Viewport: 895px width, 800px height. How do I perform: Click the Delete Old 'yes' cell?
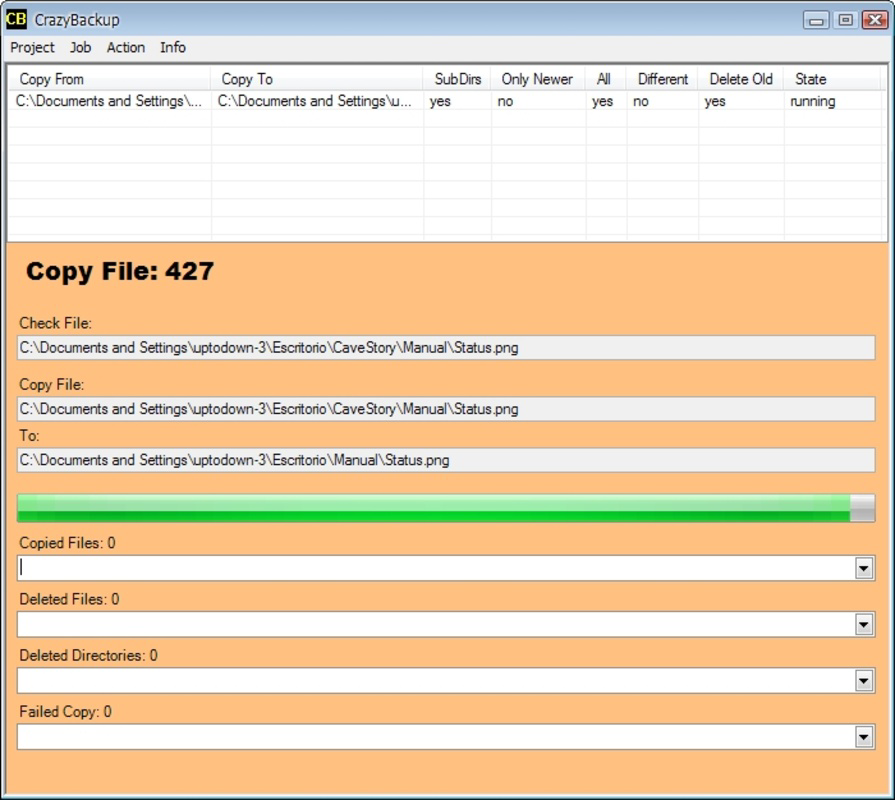(741, 101)
